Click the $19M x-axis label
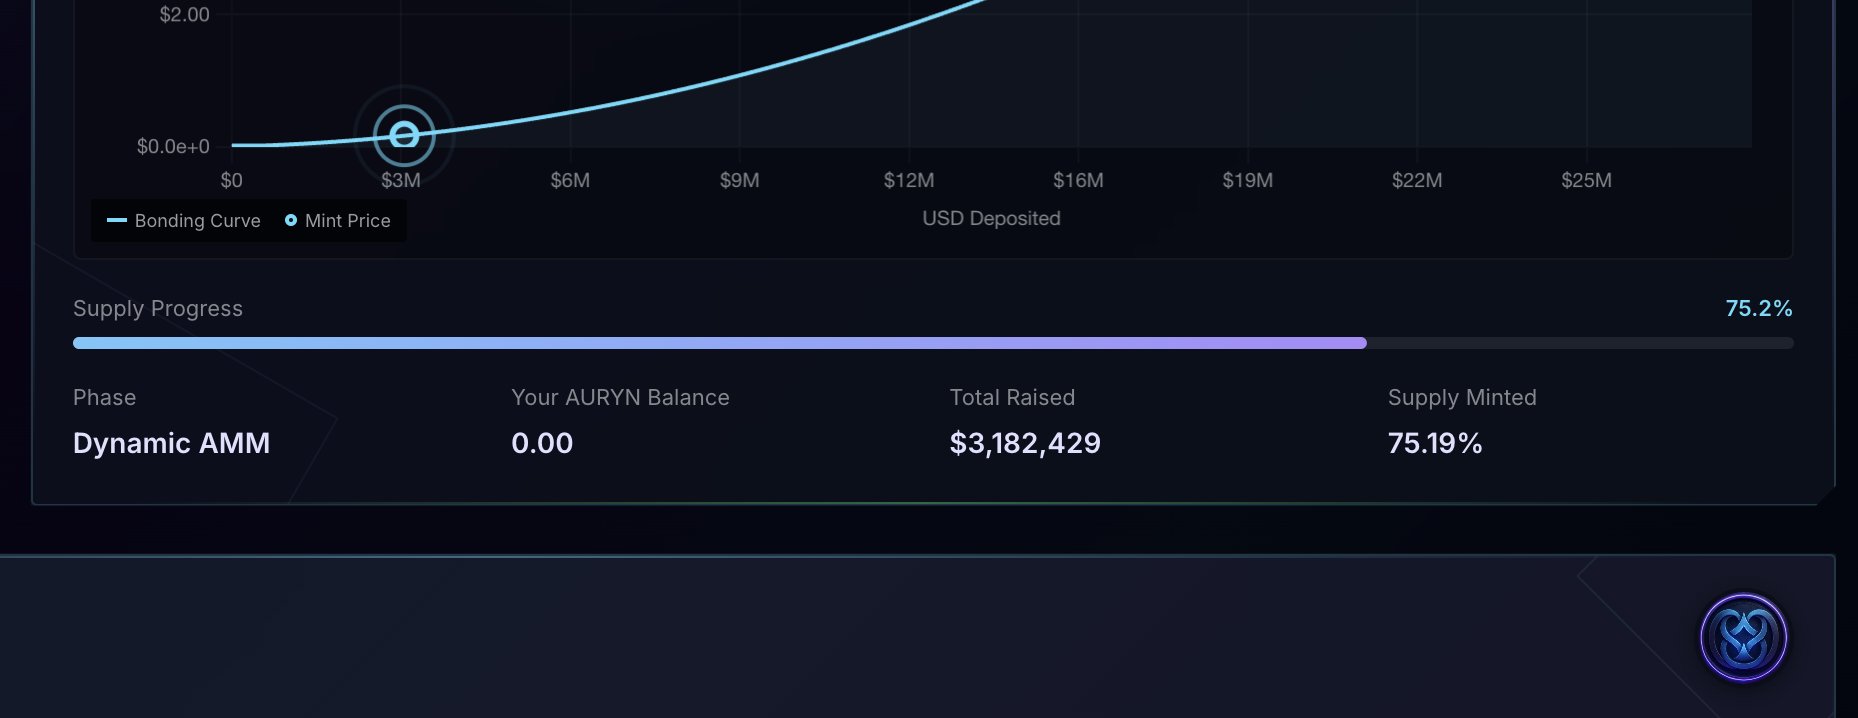This screenshot has width=1858, height=718. pyautogui.click(x=1247, y=180)
